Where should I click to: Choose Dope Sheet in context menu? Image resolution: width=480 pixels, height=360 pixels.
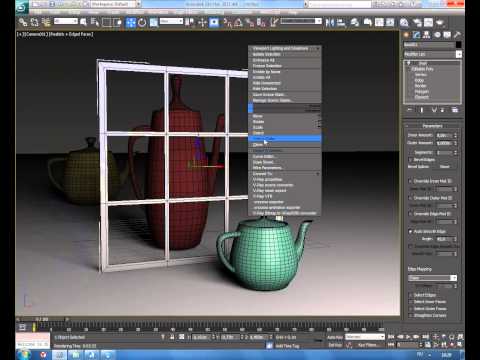[x=285, y=162]
